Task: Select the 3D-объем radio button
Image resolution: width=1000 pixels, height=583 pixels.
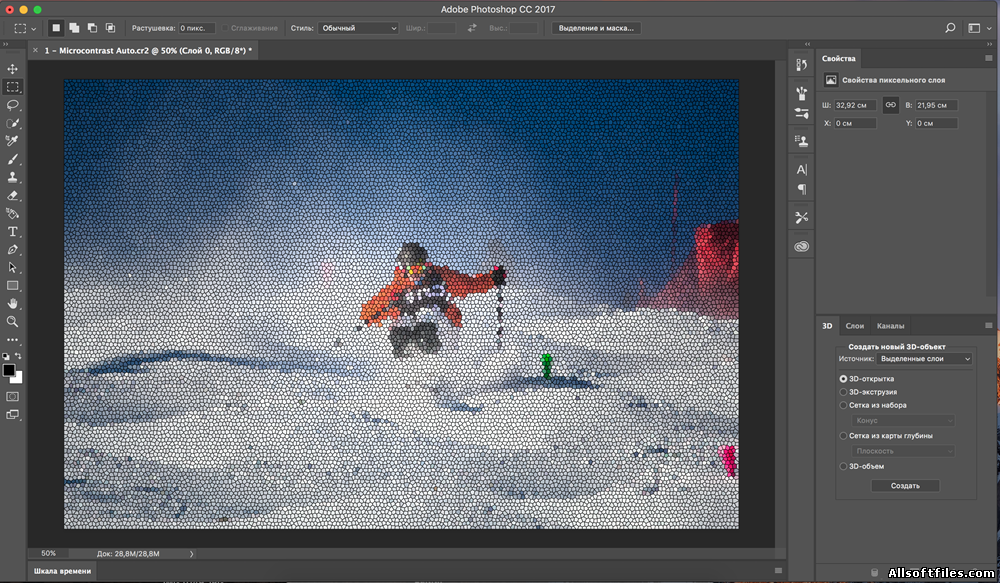Action: (x=843, y=466)
